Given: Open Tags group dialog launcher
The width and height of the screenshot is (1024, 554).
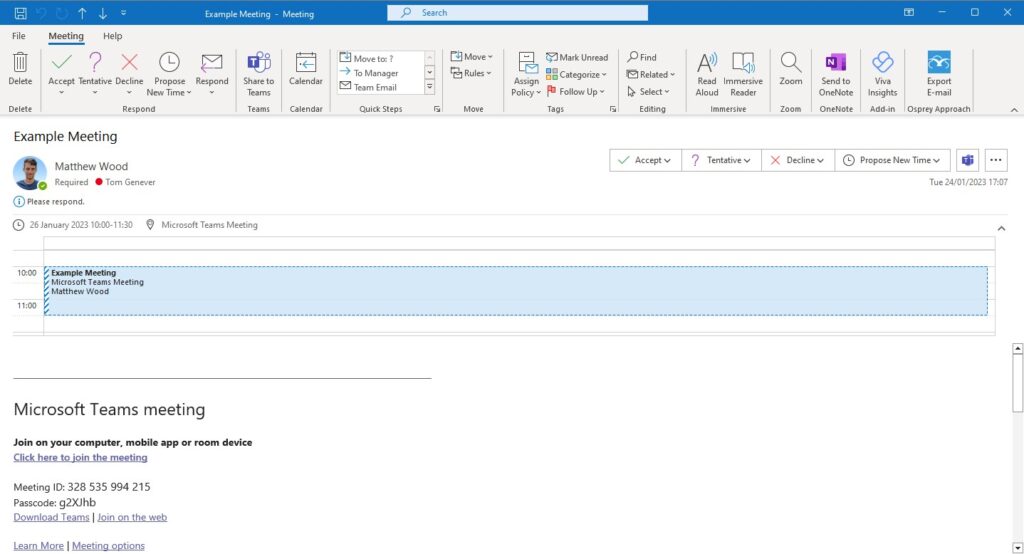Looking at the screenshot, I should coord(613,109).
